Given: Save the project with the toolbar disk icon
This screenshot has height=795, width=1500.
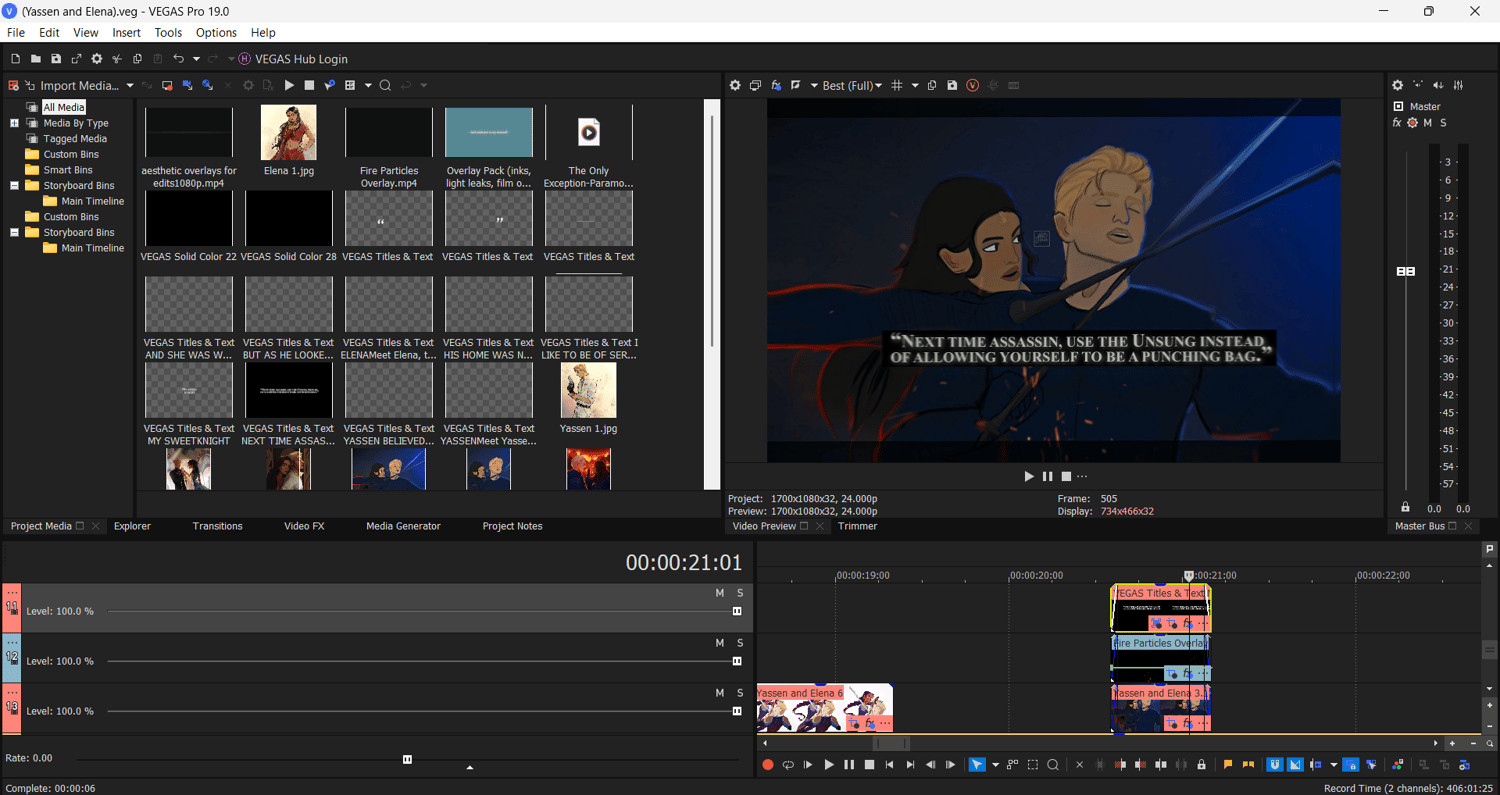Looking at the screenshot, I should [x=56, y=59].
